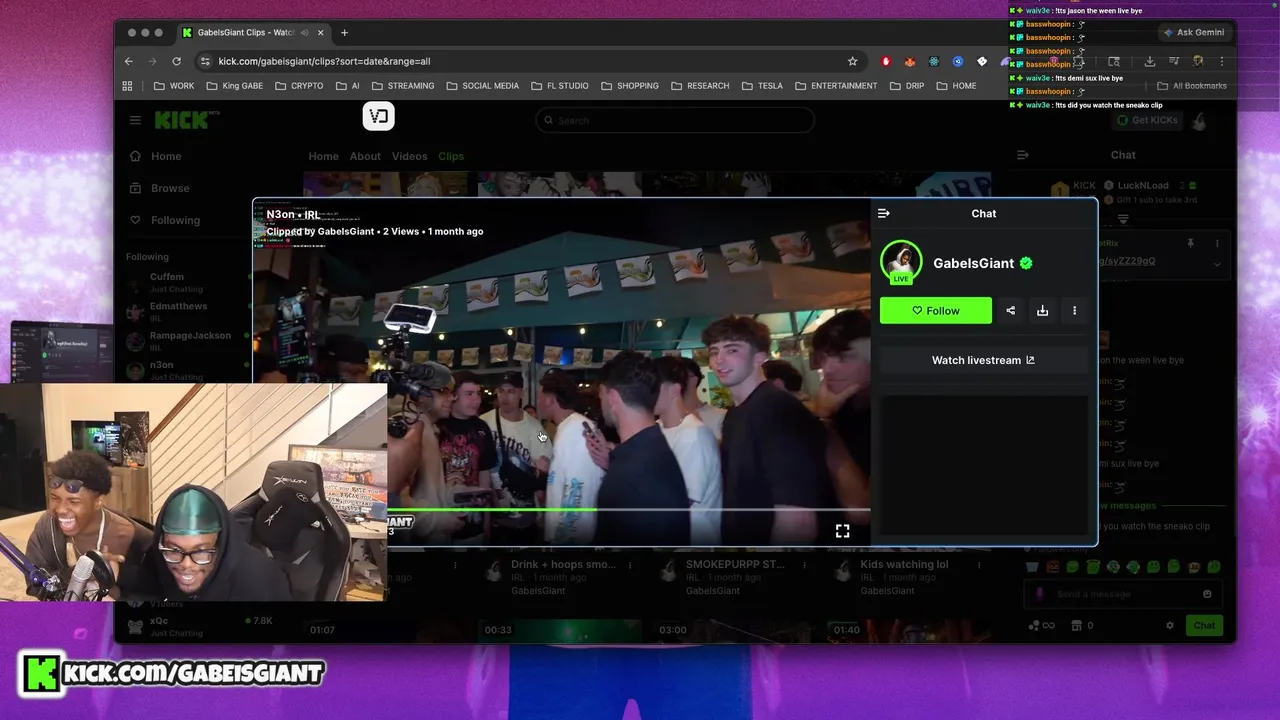Open GabeIsGiant channel name link
Image resolution: width=1280 pixels, height=720 pixels.
pos(973,263)
